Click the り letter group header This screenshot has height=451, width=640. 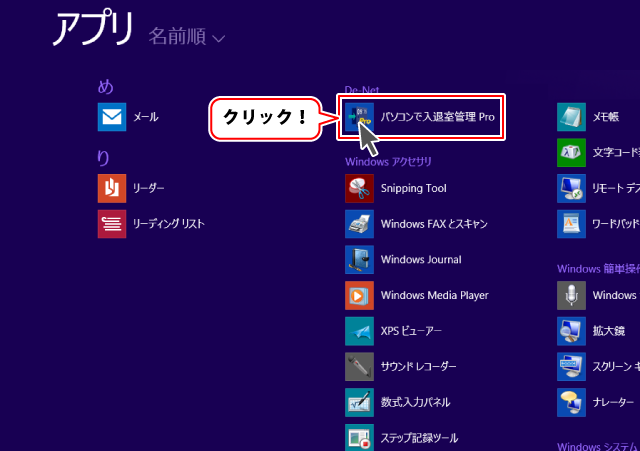point(103,158)
